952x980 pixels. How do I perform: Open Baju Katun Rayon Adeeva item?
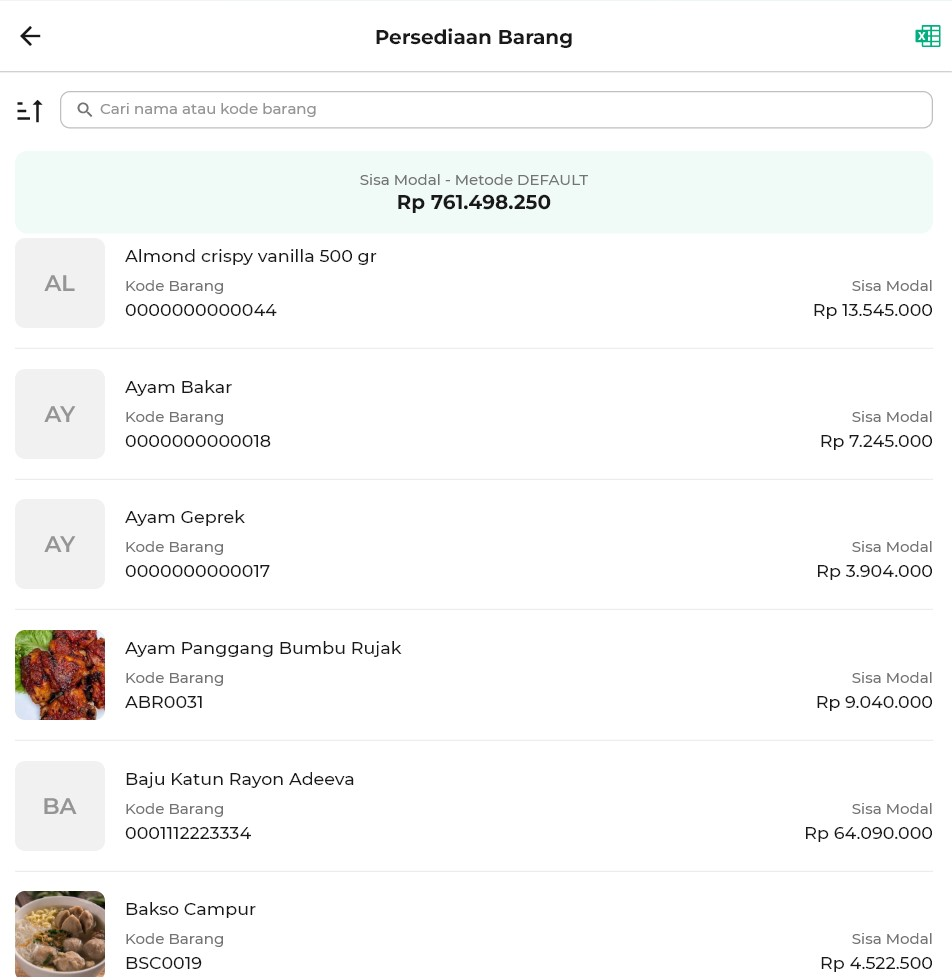[240, 779]
